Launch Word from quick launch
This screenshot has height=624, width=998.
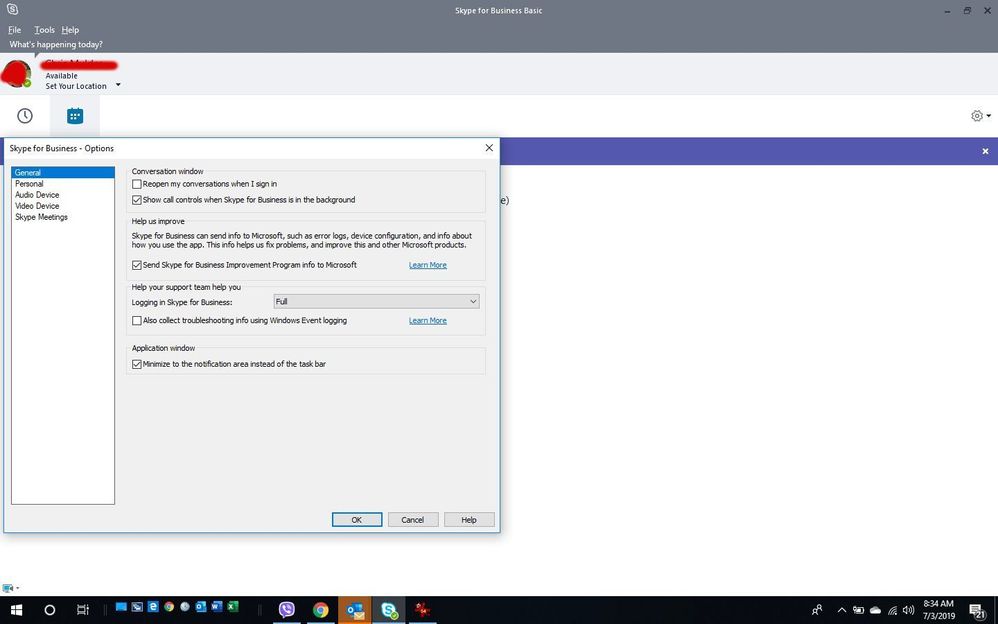click(x=216, y=607)
